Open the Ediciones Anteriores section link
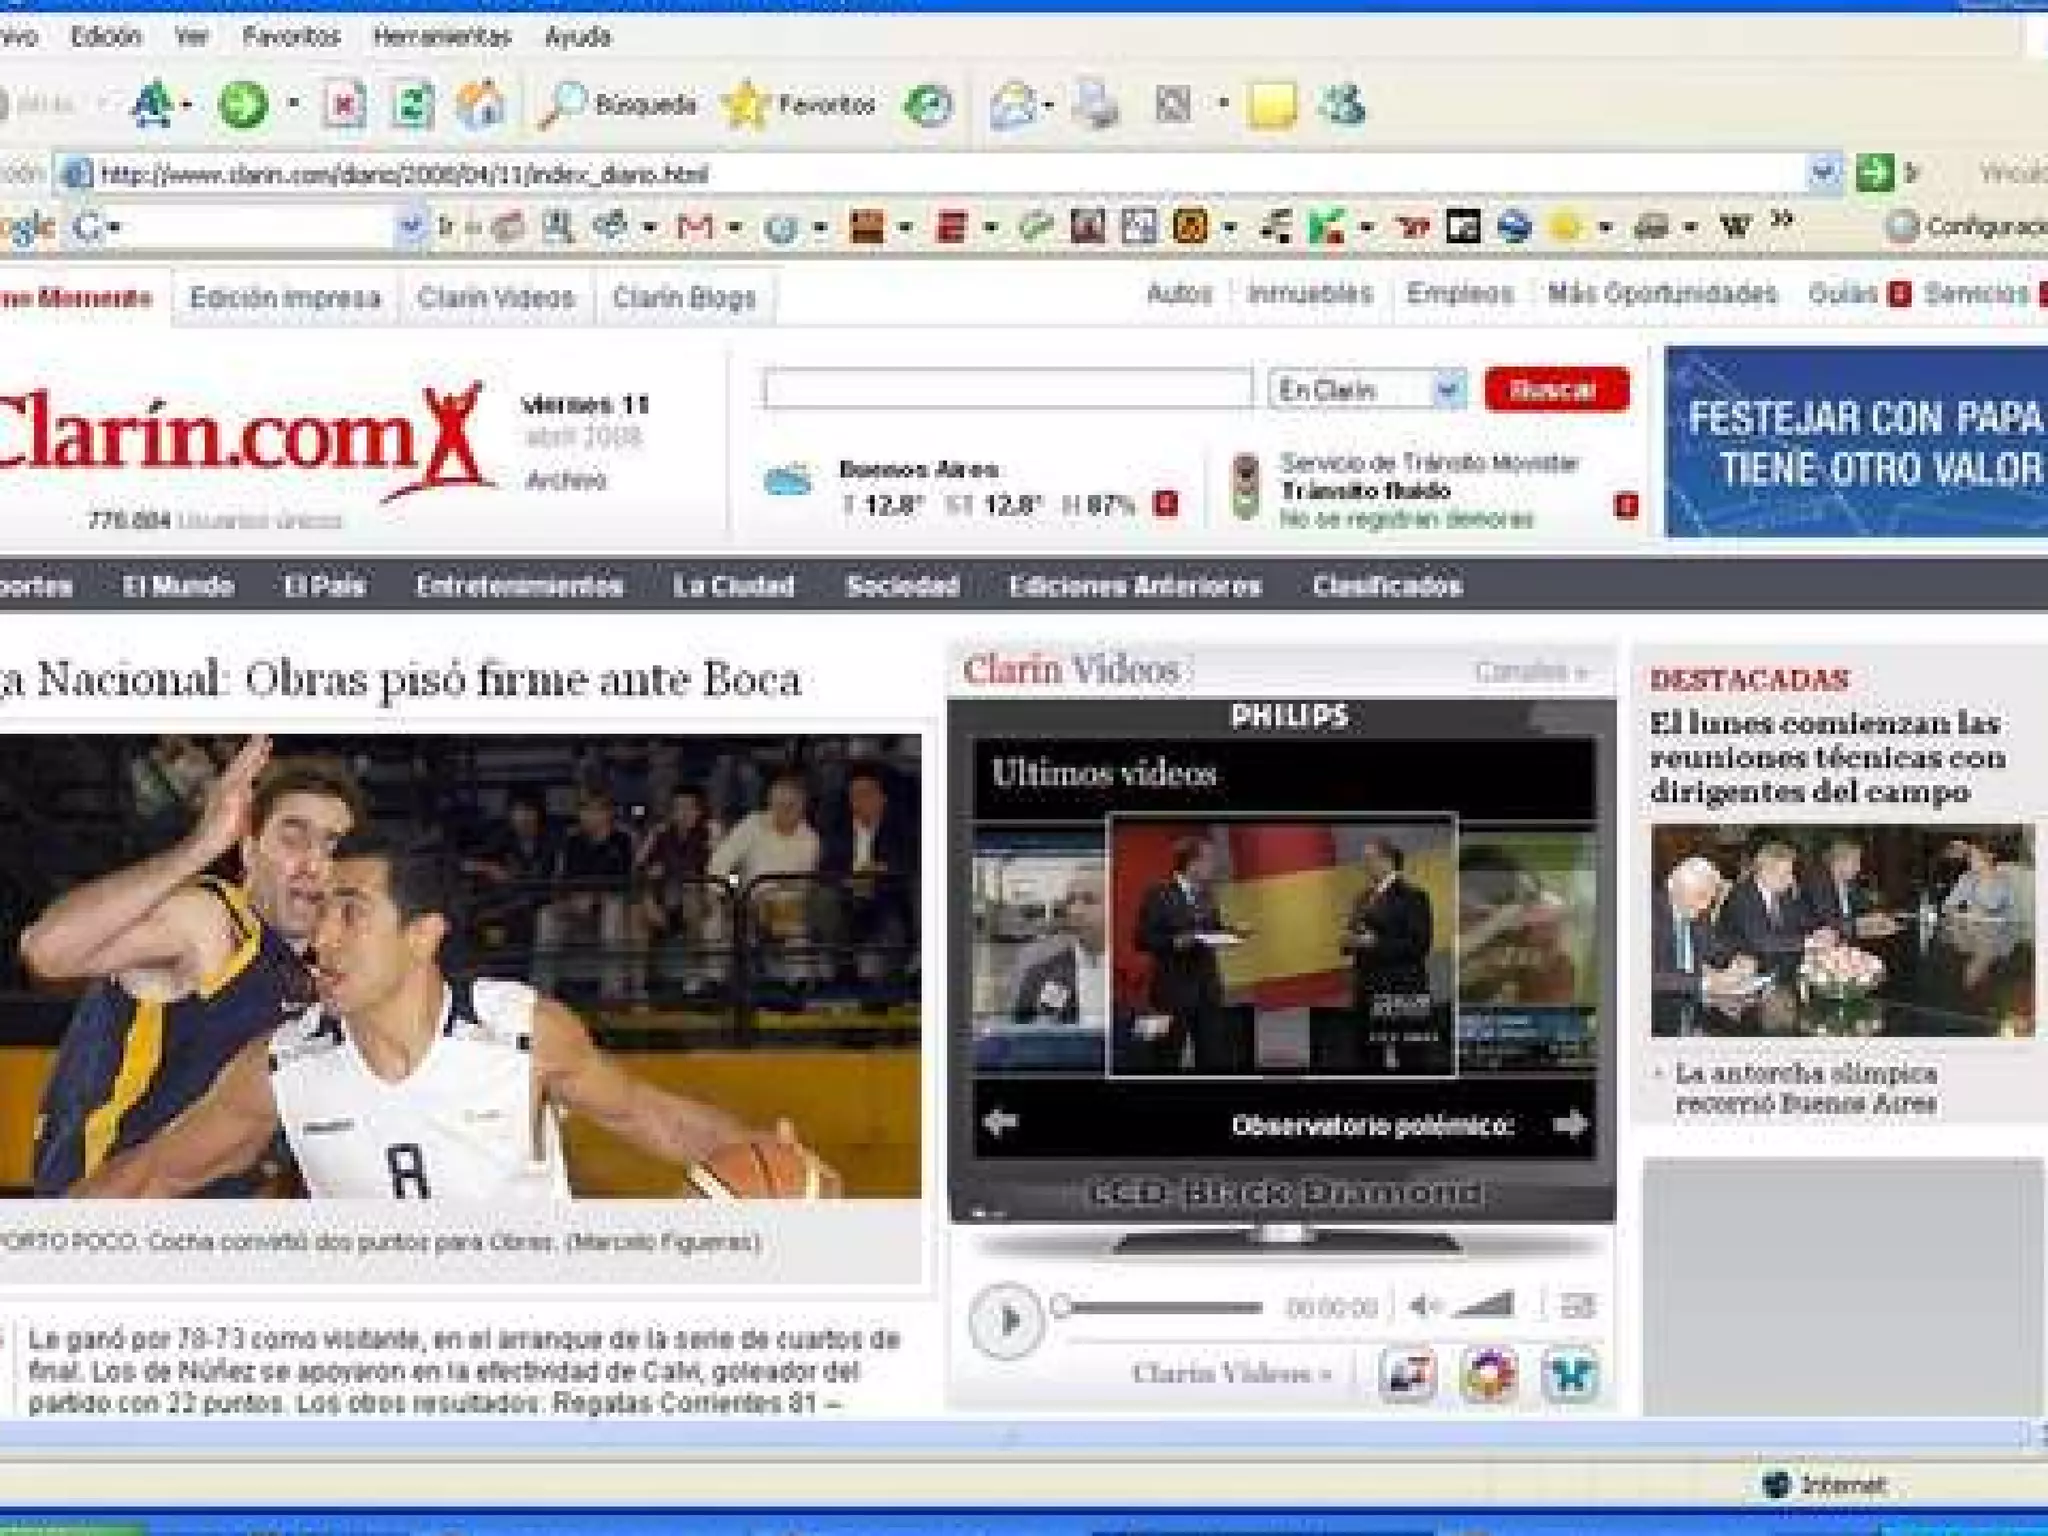Viewport: 2048px width, 1536px height. tap(1135, 585)
